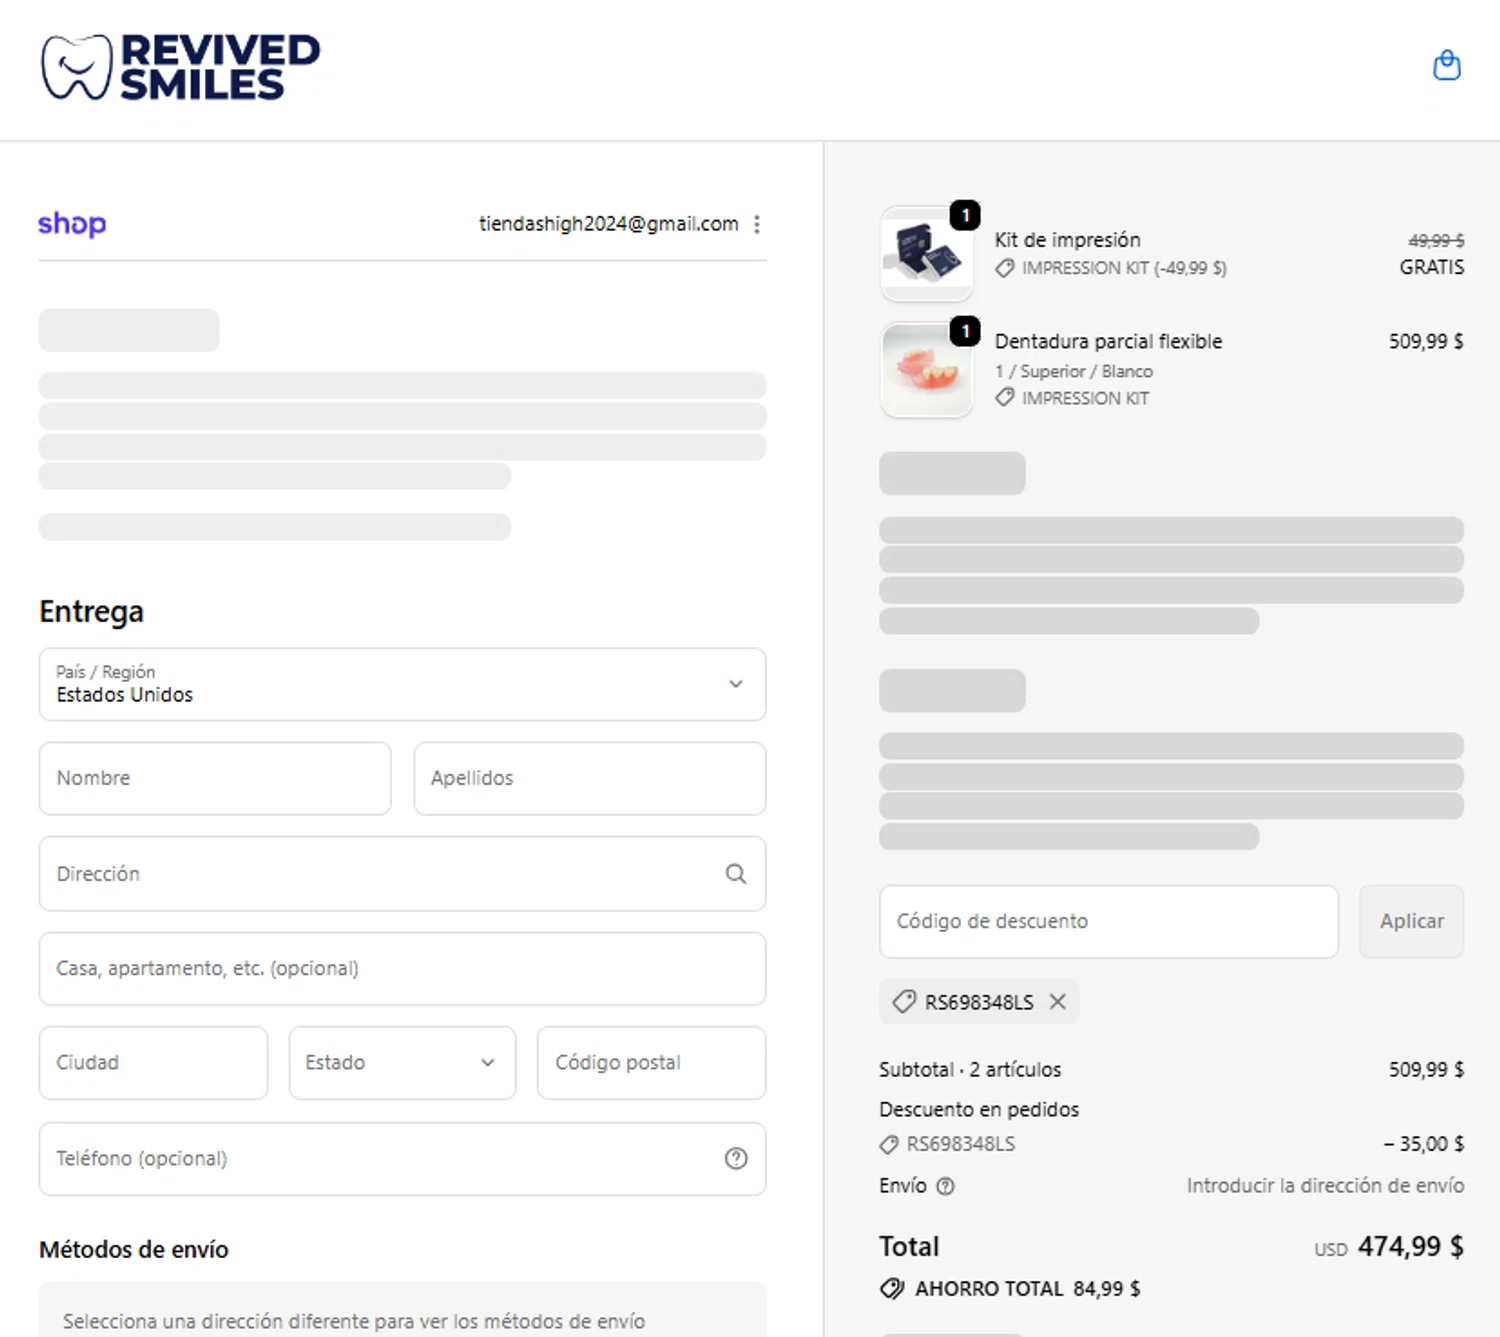Image resolution: width=1500 pixels, height=1337 pixels.
Task: Click the Aplicar button
Action: point(1411,921)
